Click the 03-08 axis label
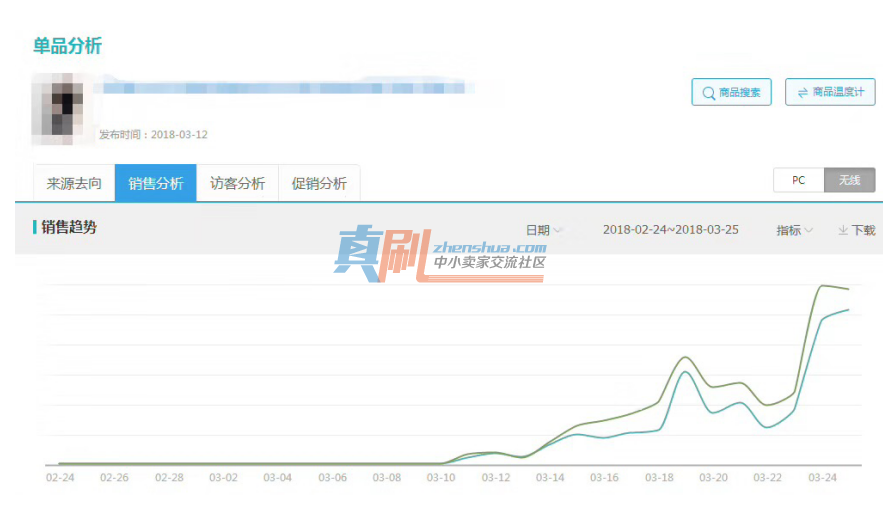This screenshot has height=508, width=883. click(x=387, y=478)
